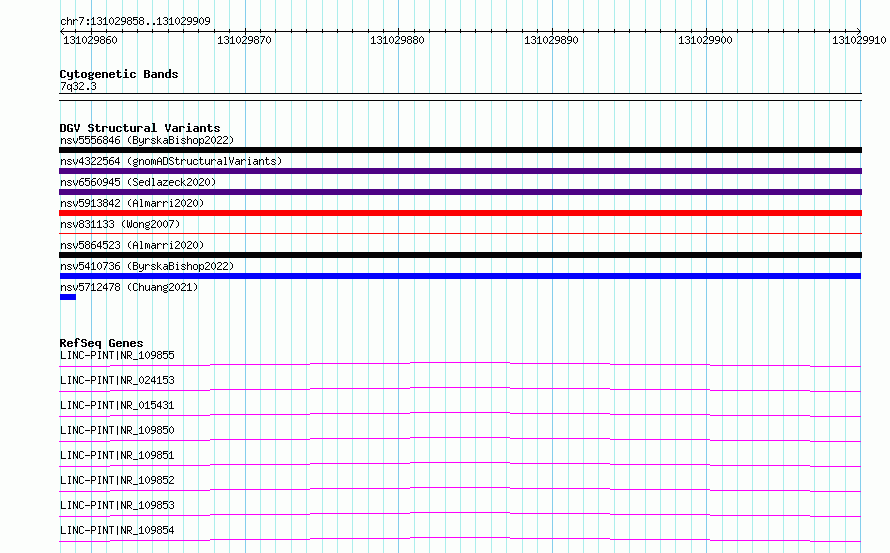
Task: Click the purple bar for nsv6560945
Action: click(x=460, y=192)
